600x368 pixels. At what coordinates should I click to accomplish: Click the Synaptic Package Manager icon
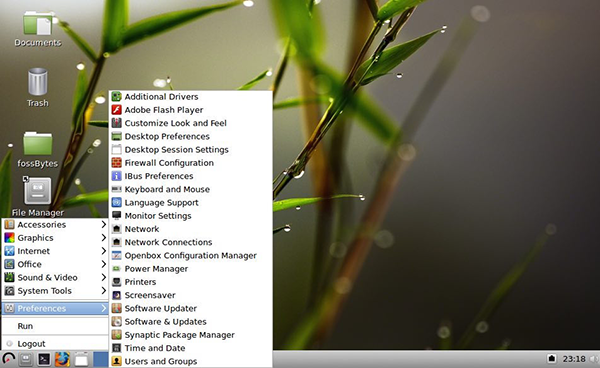point(116,335)
